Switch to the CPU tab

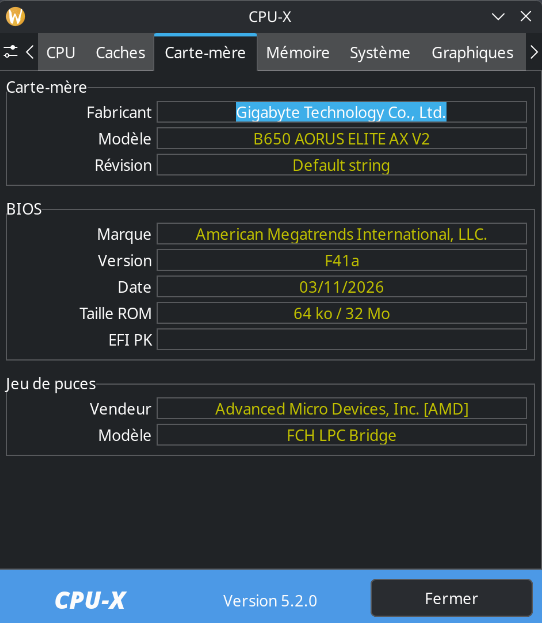60,52
